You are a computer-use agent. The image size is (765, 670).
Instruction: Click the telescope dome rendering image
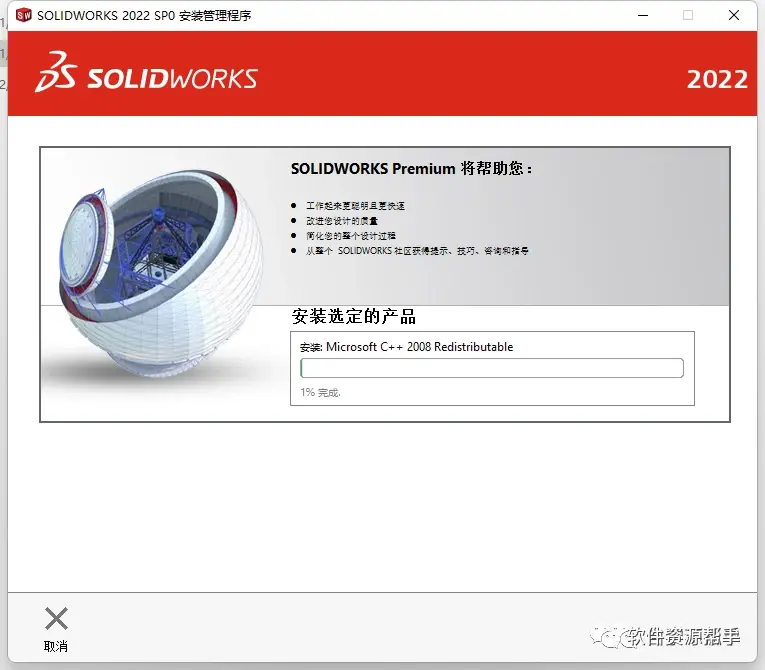[x=160, y=274]
